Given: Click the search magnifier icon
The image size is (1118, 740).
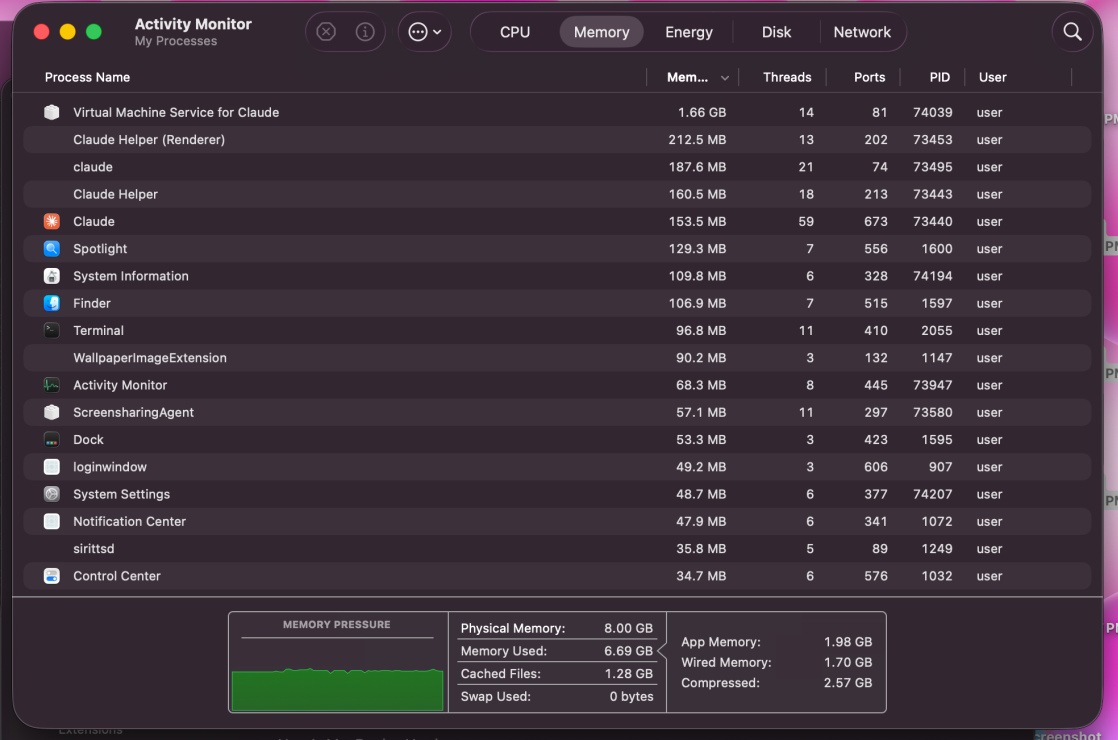Looking at the screenshot, I should point(1072,31).
